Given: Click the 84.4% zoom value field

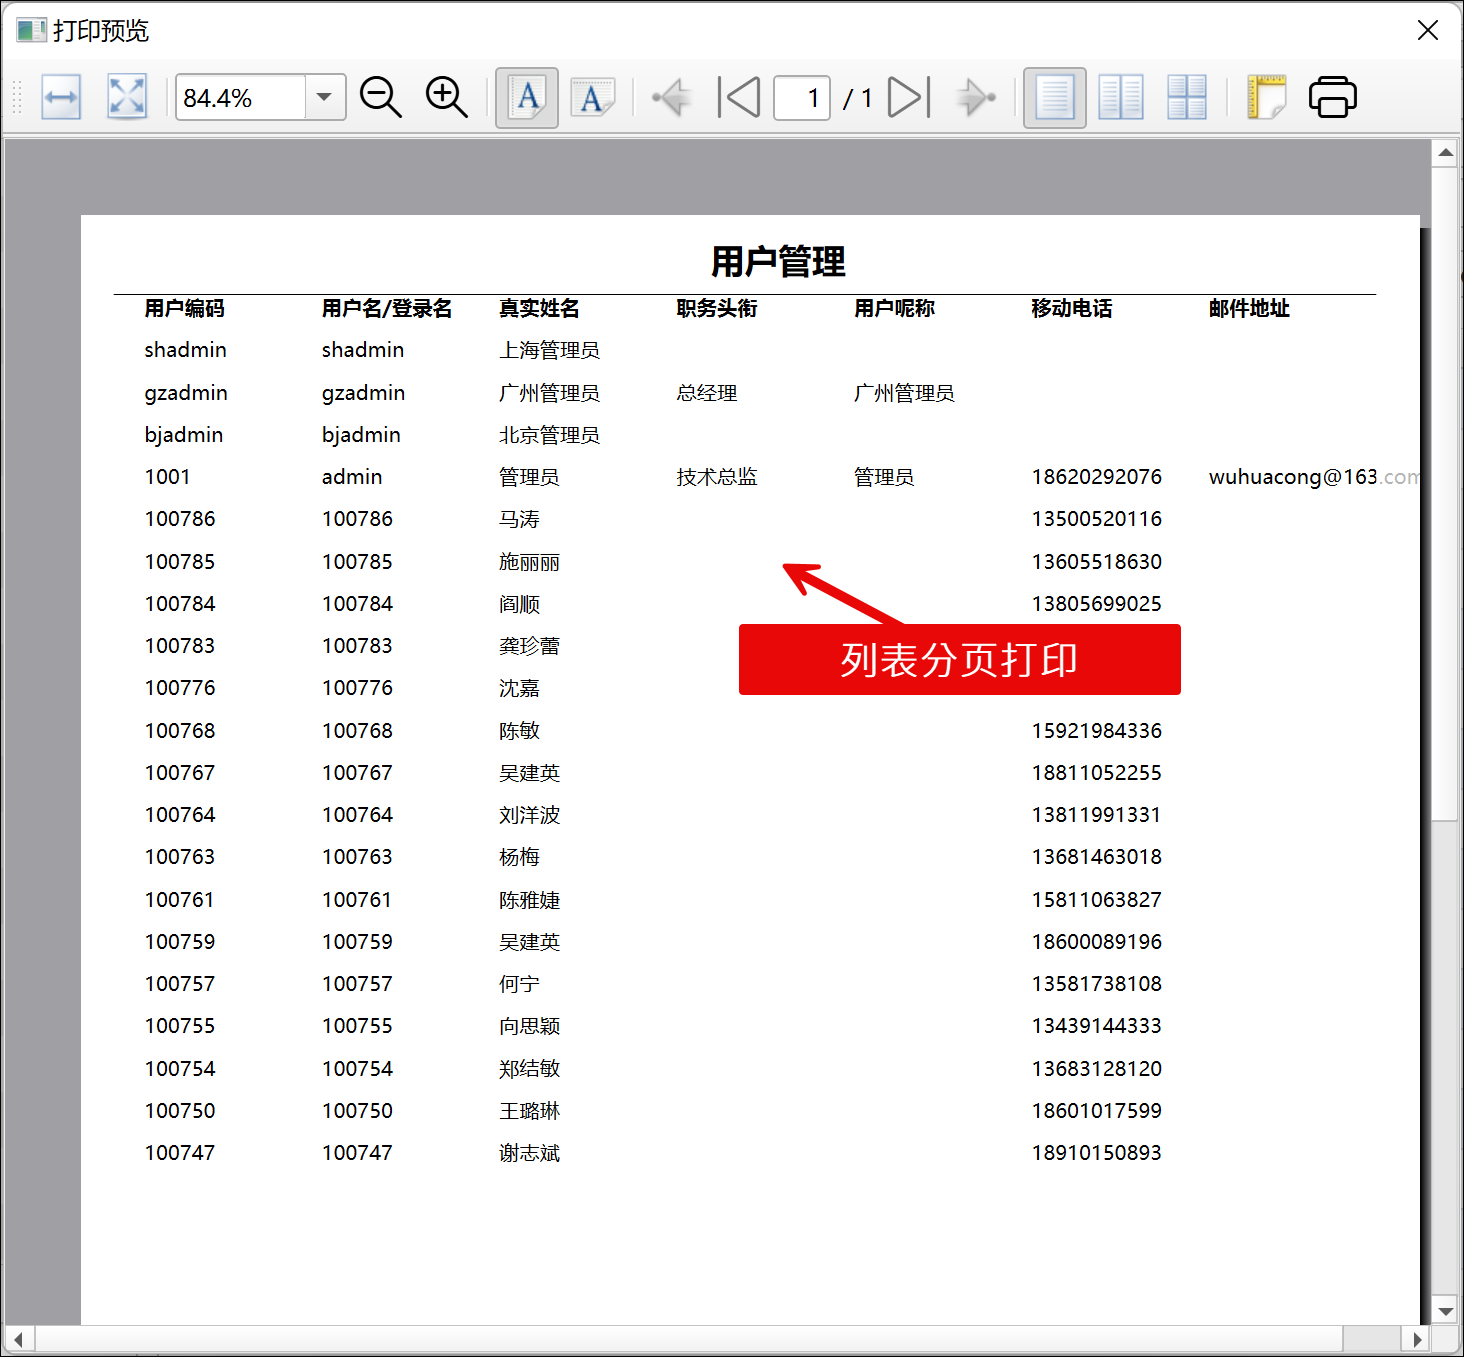Looking at the screenshot, I should 241,98.
